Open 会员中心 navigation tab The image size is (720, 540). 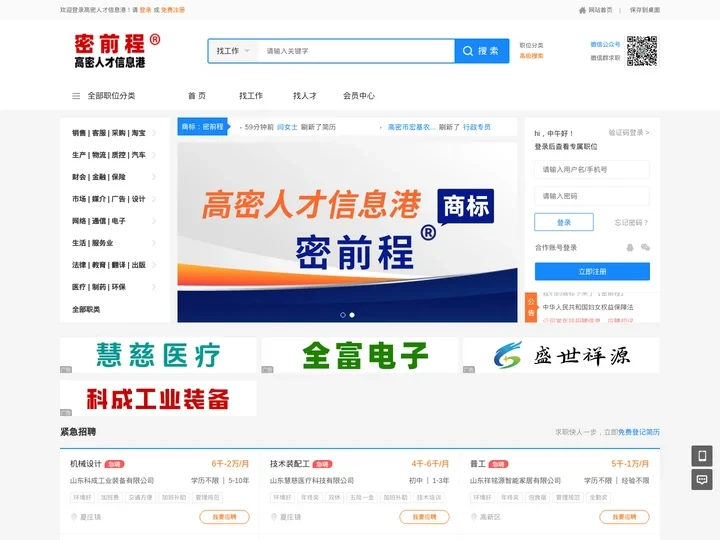pyautogui.click(x=359, y=96)
